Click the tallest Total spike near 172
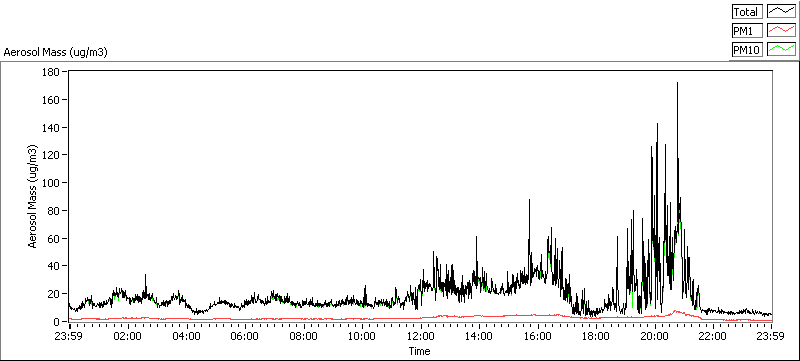 [x=677, y=83]
